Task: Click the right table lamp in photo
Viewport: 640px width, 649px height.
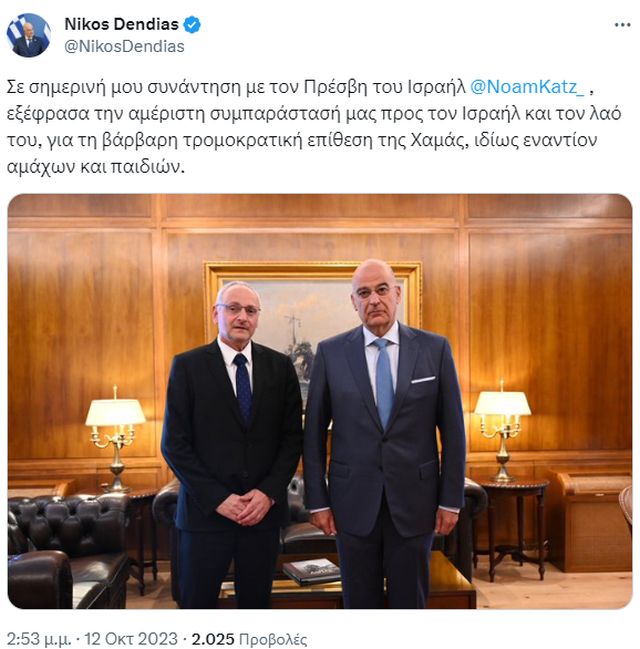Action: tap(502, 431)
